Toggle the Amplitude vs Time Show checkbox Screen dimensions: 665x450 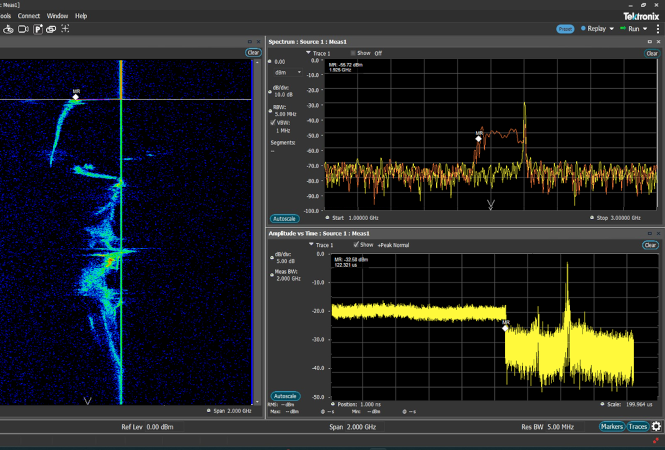(x=356, y=245)
